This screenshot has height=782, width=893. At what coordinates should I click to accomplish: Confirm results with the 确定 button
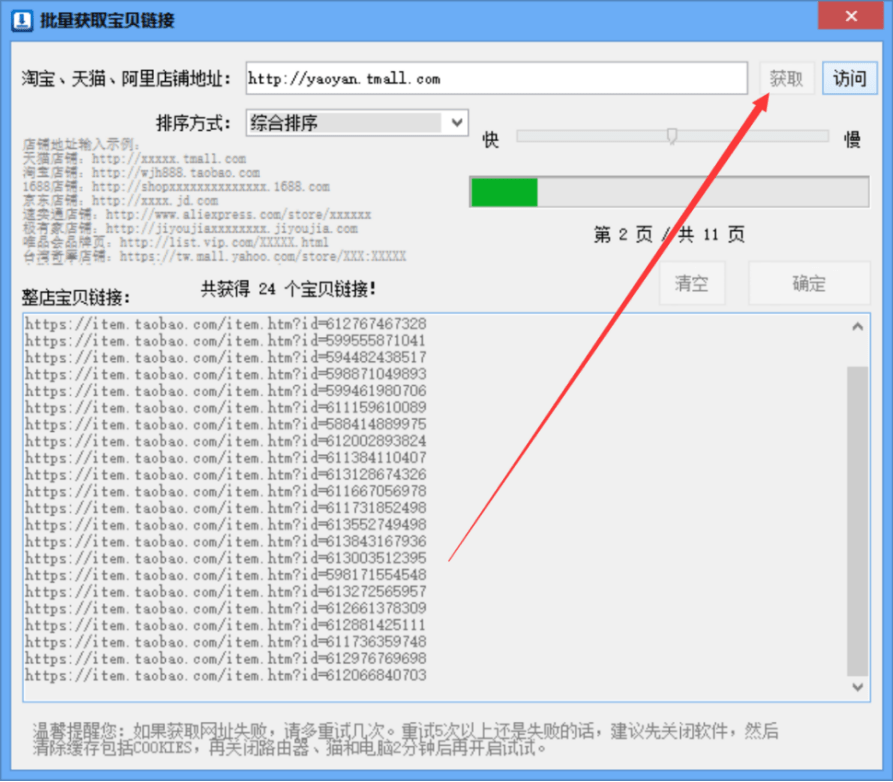point(809,283)
